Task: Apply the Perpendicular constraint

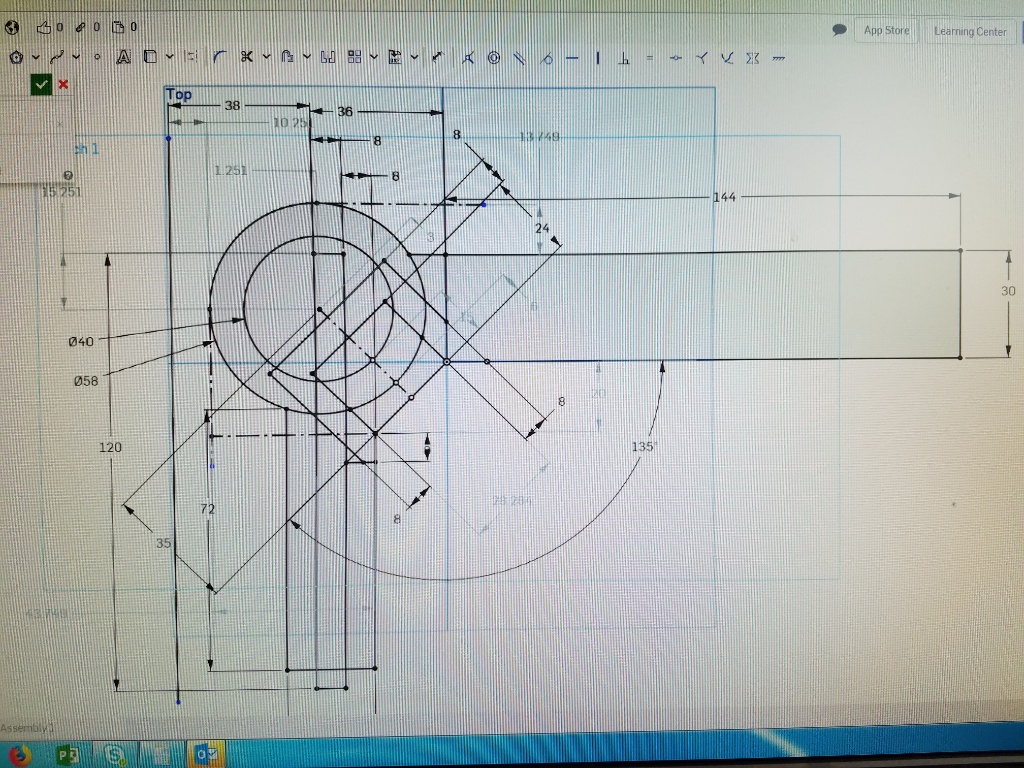Action: pos(623,58)
